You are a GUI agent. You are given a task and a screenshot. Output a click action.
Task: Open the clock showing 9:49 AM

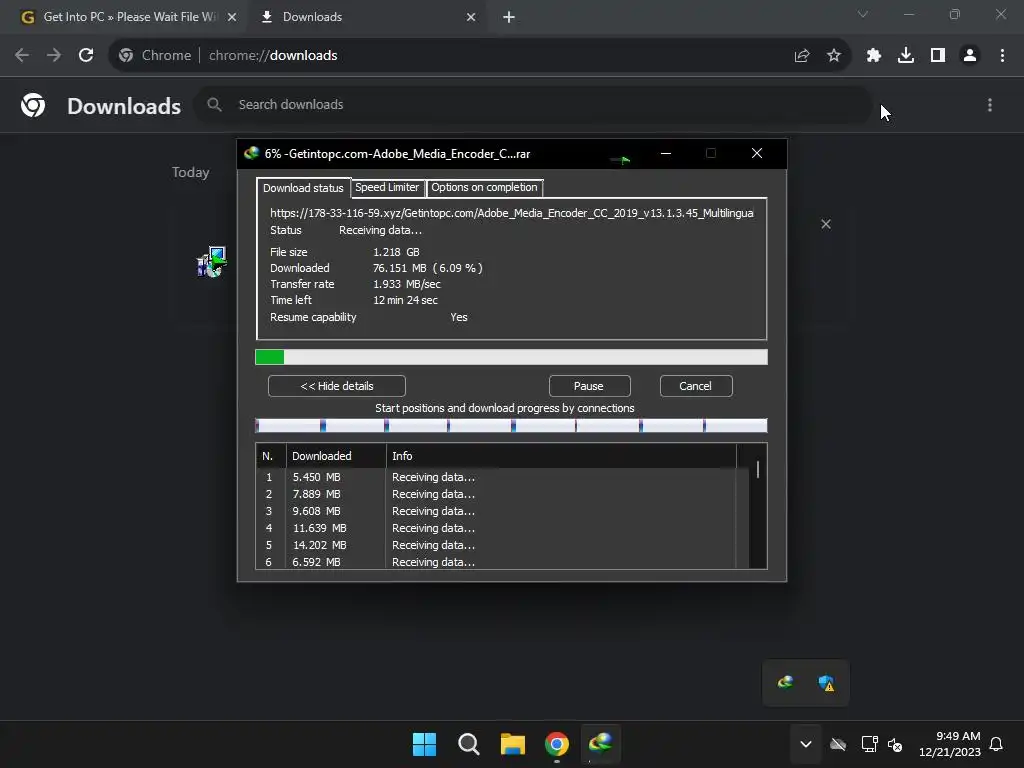pyautogui.click(x=950, y=744)
